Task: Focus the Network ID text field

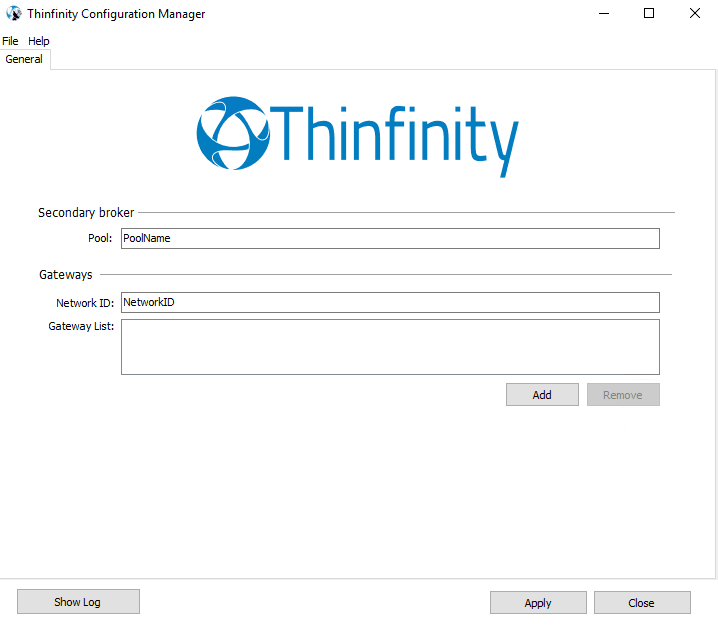Action: coord(390,302)
